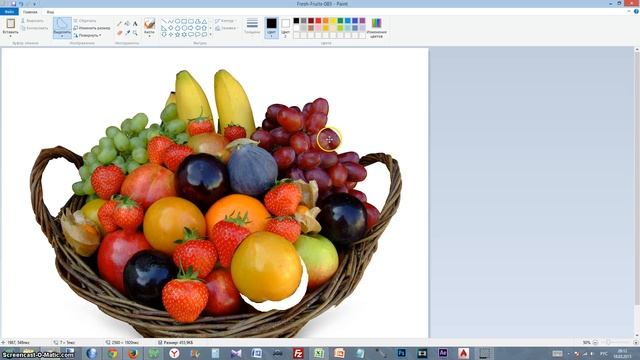This screenshot has height=360, width=640.
Task: Click the Copy button
Action: [34, 28]
